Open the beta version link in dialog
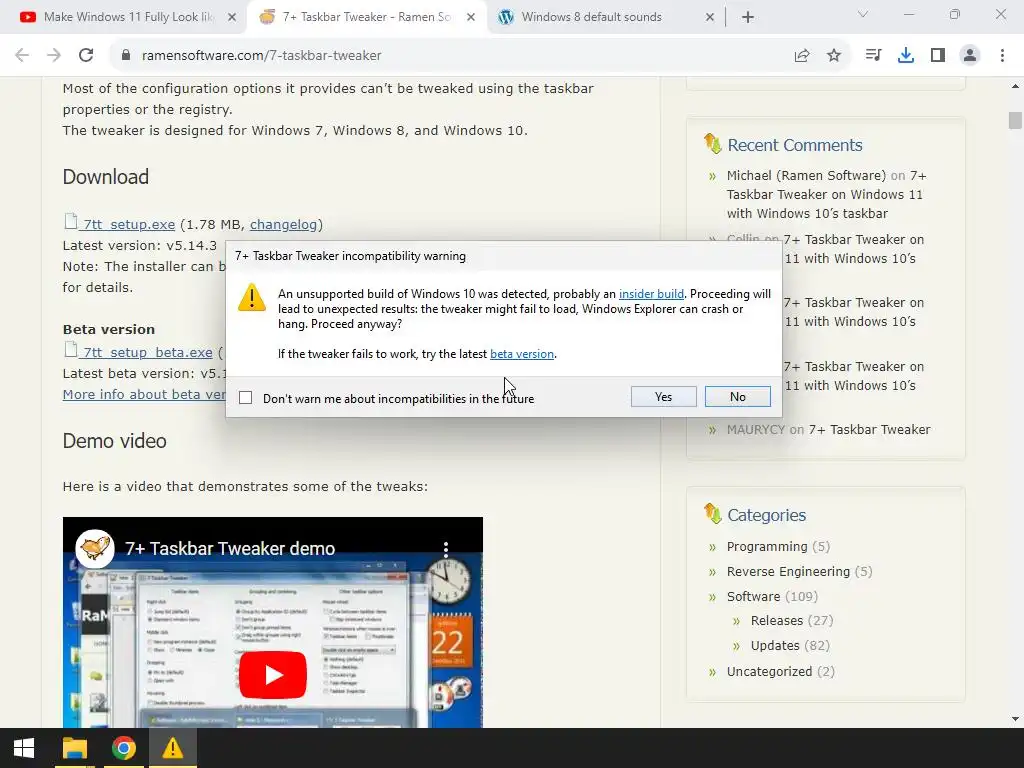 point(522,354)
